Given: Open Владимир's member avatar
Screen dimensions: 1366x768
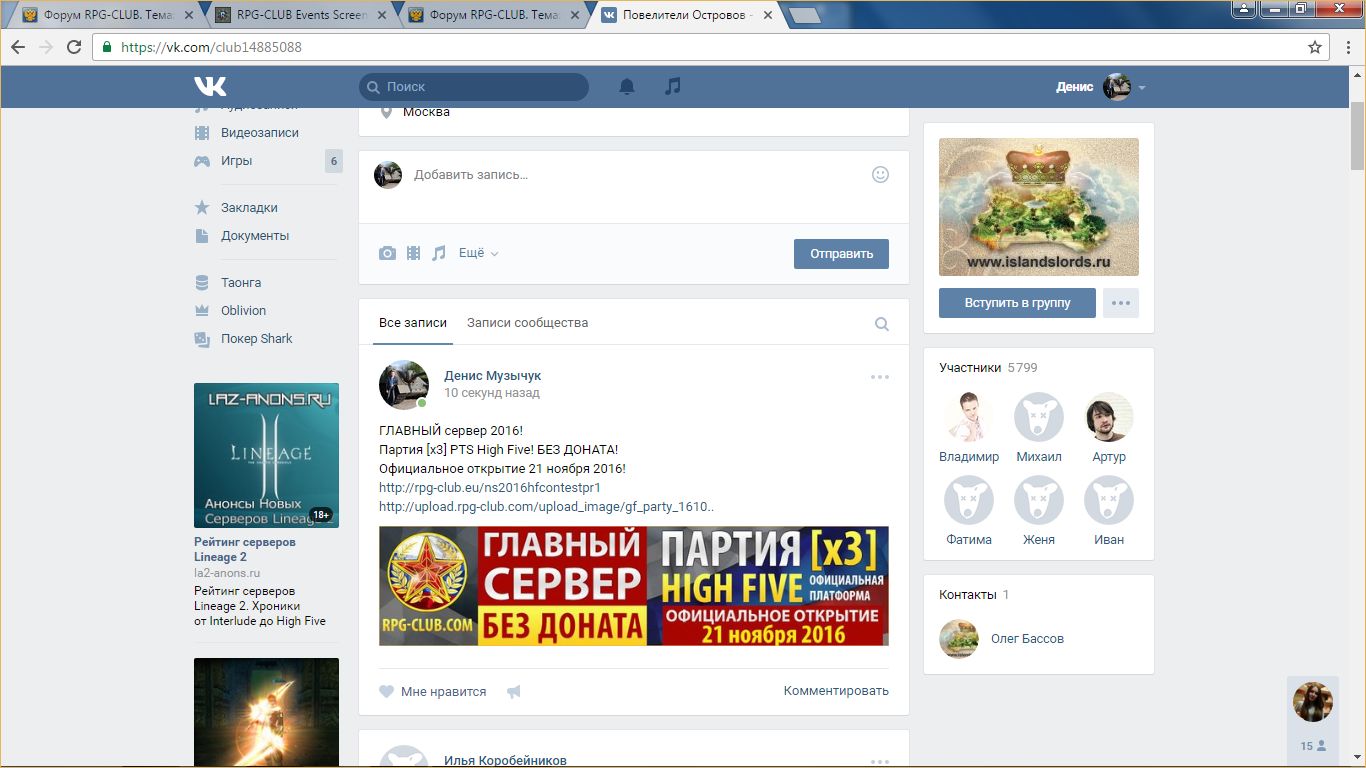Looking at the screenshot, I should (x=969, y=417).
